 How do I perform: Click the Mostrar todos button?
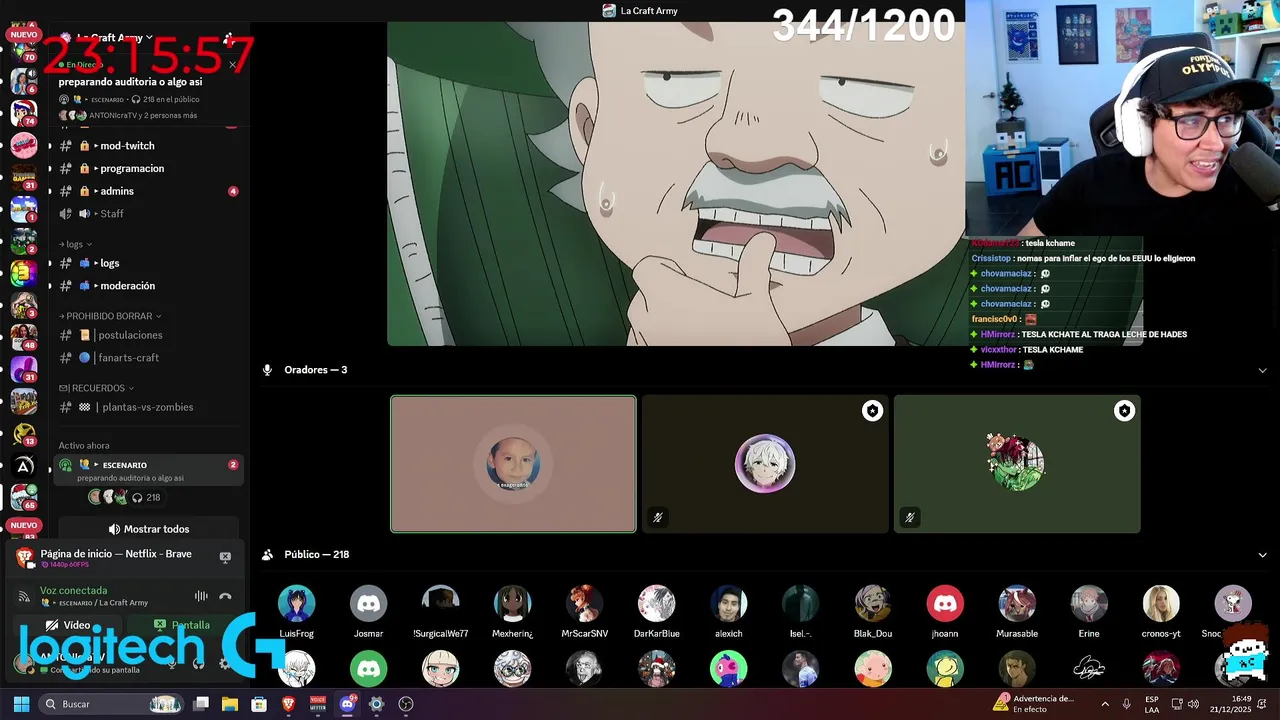pyautogui.click(x=148, y=529)
